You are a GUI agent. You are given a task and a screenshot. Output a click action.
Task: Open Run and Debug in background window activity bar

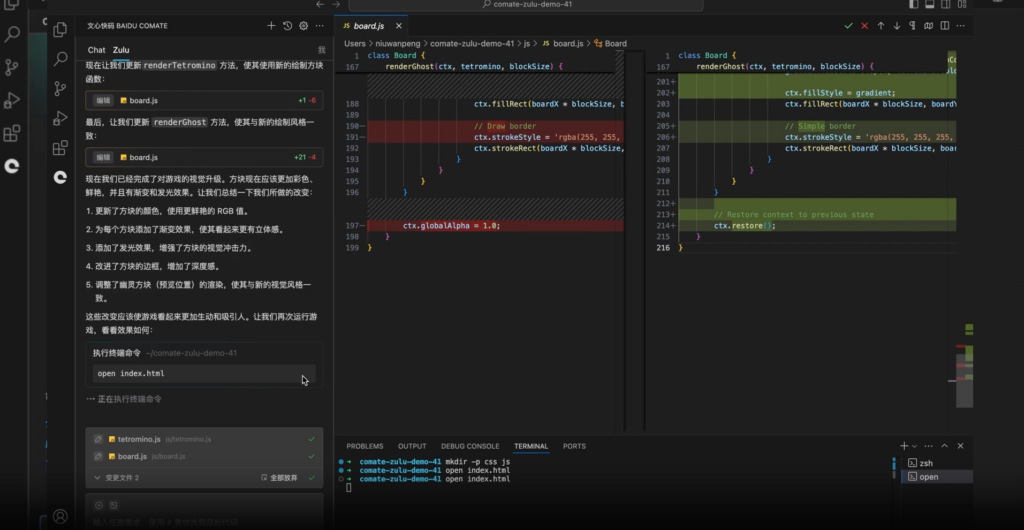click(12, 101)
